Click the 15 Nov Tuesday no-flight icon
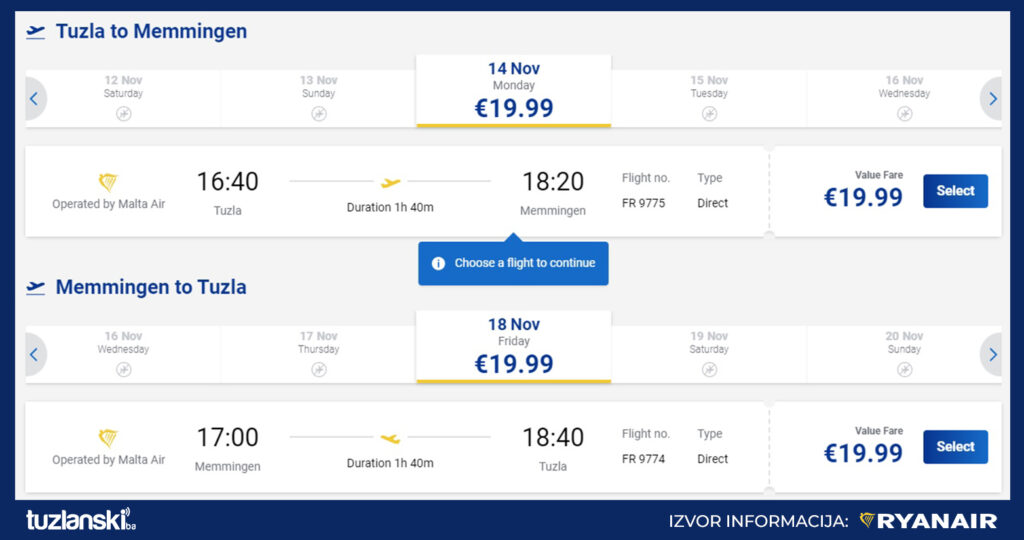 [x=709, y=114]
